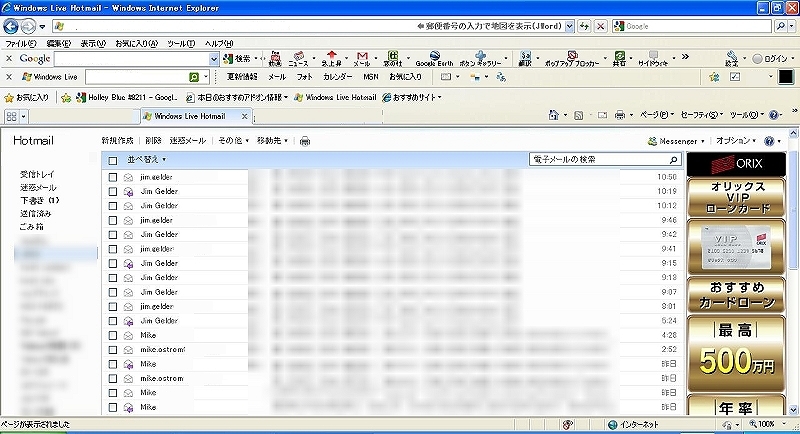Open the View menu

point(93,44)
